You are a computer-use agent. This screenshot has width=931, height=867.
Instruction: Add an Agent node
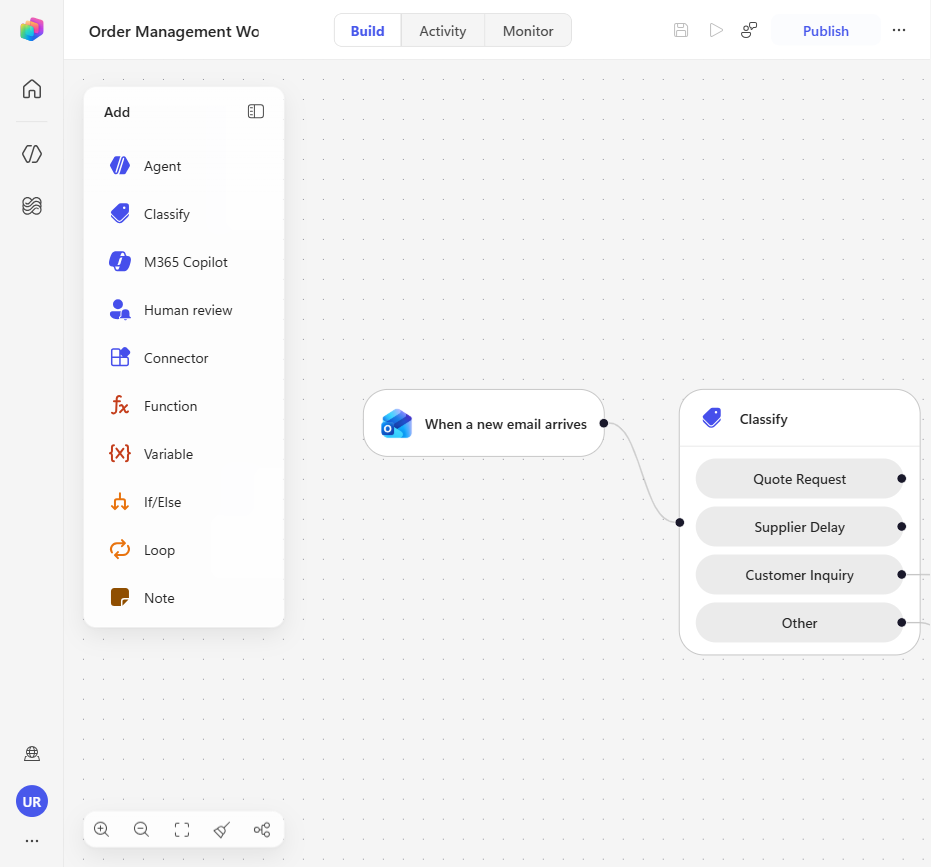(184, 166)
